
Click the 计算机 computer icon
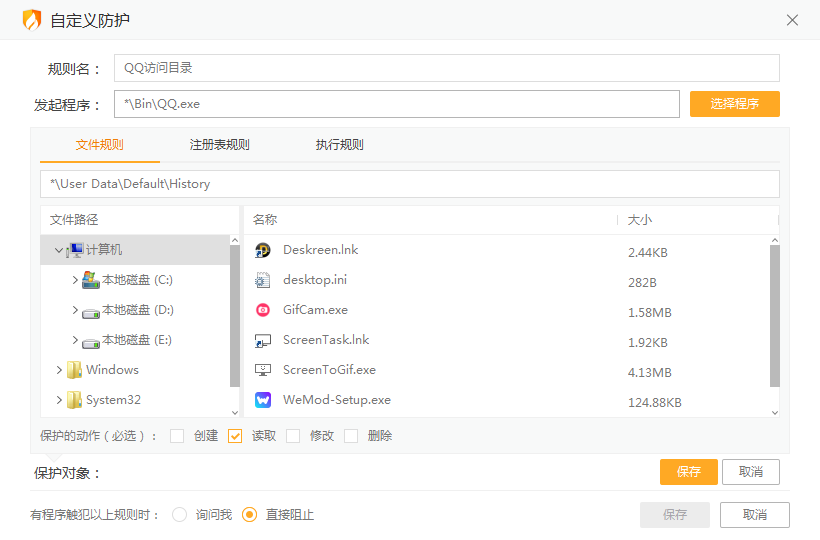pyautogui.click(x=76, y=250)
